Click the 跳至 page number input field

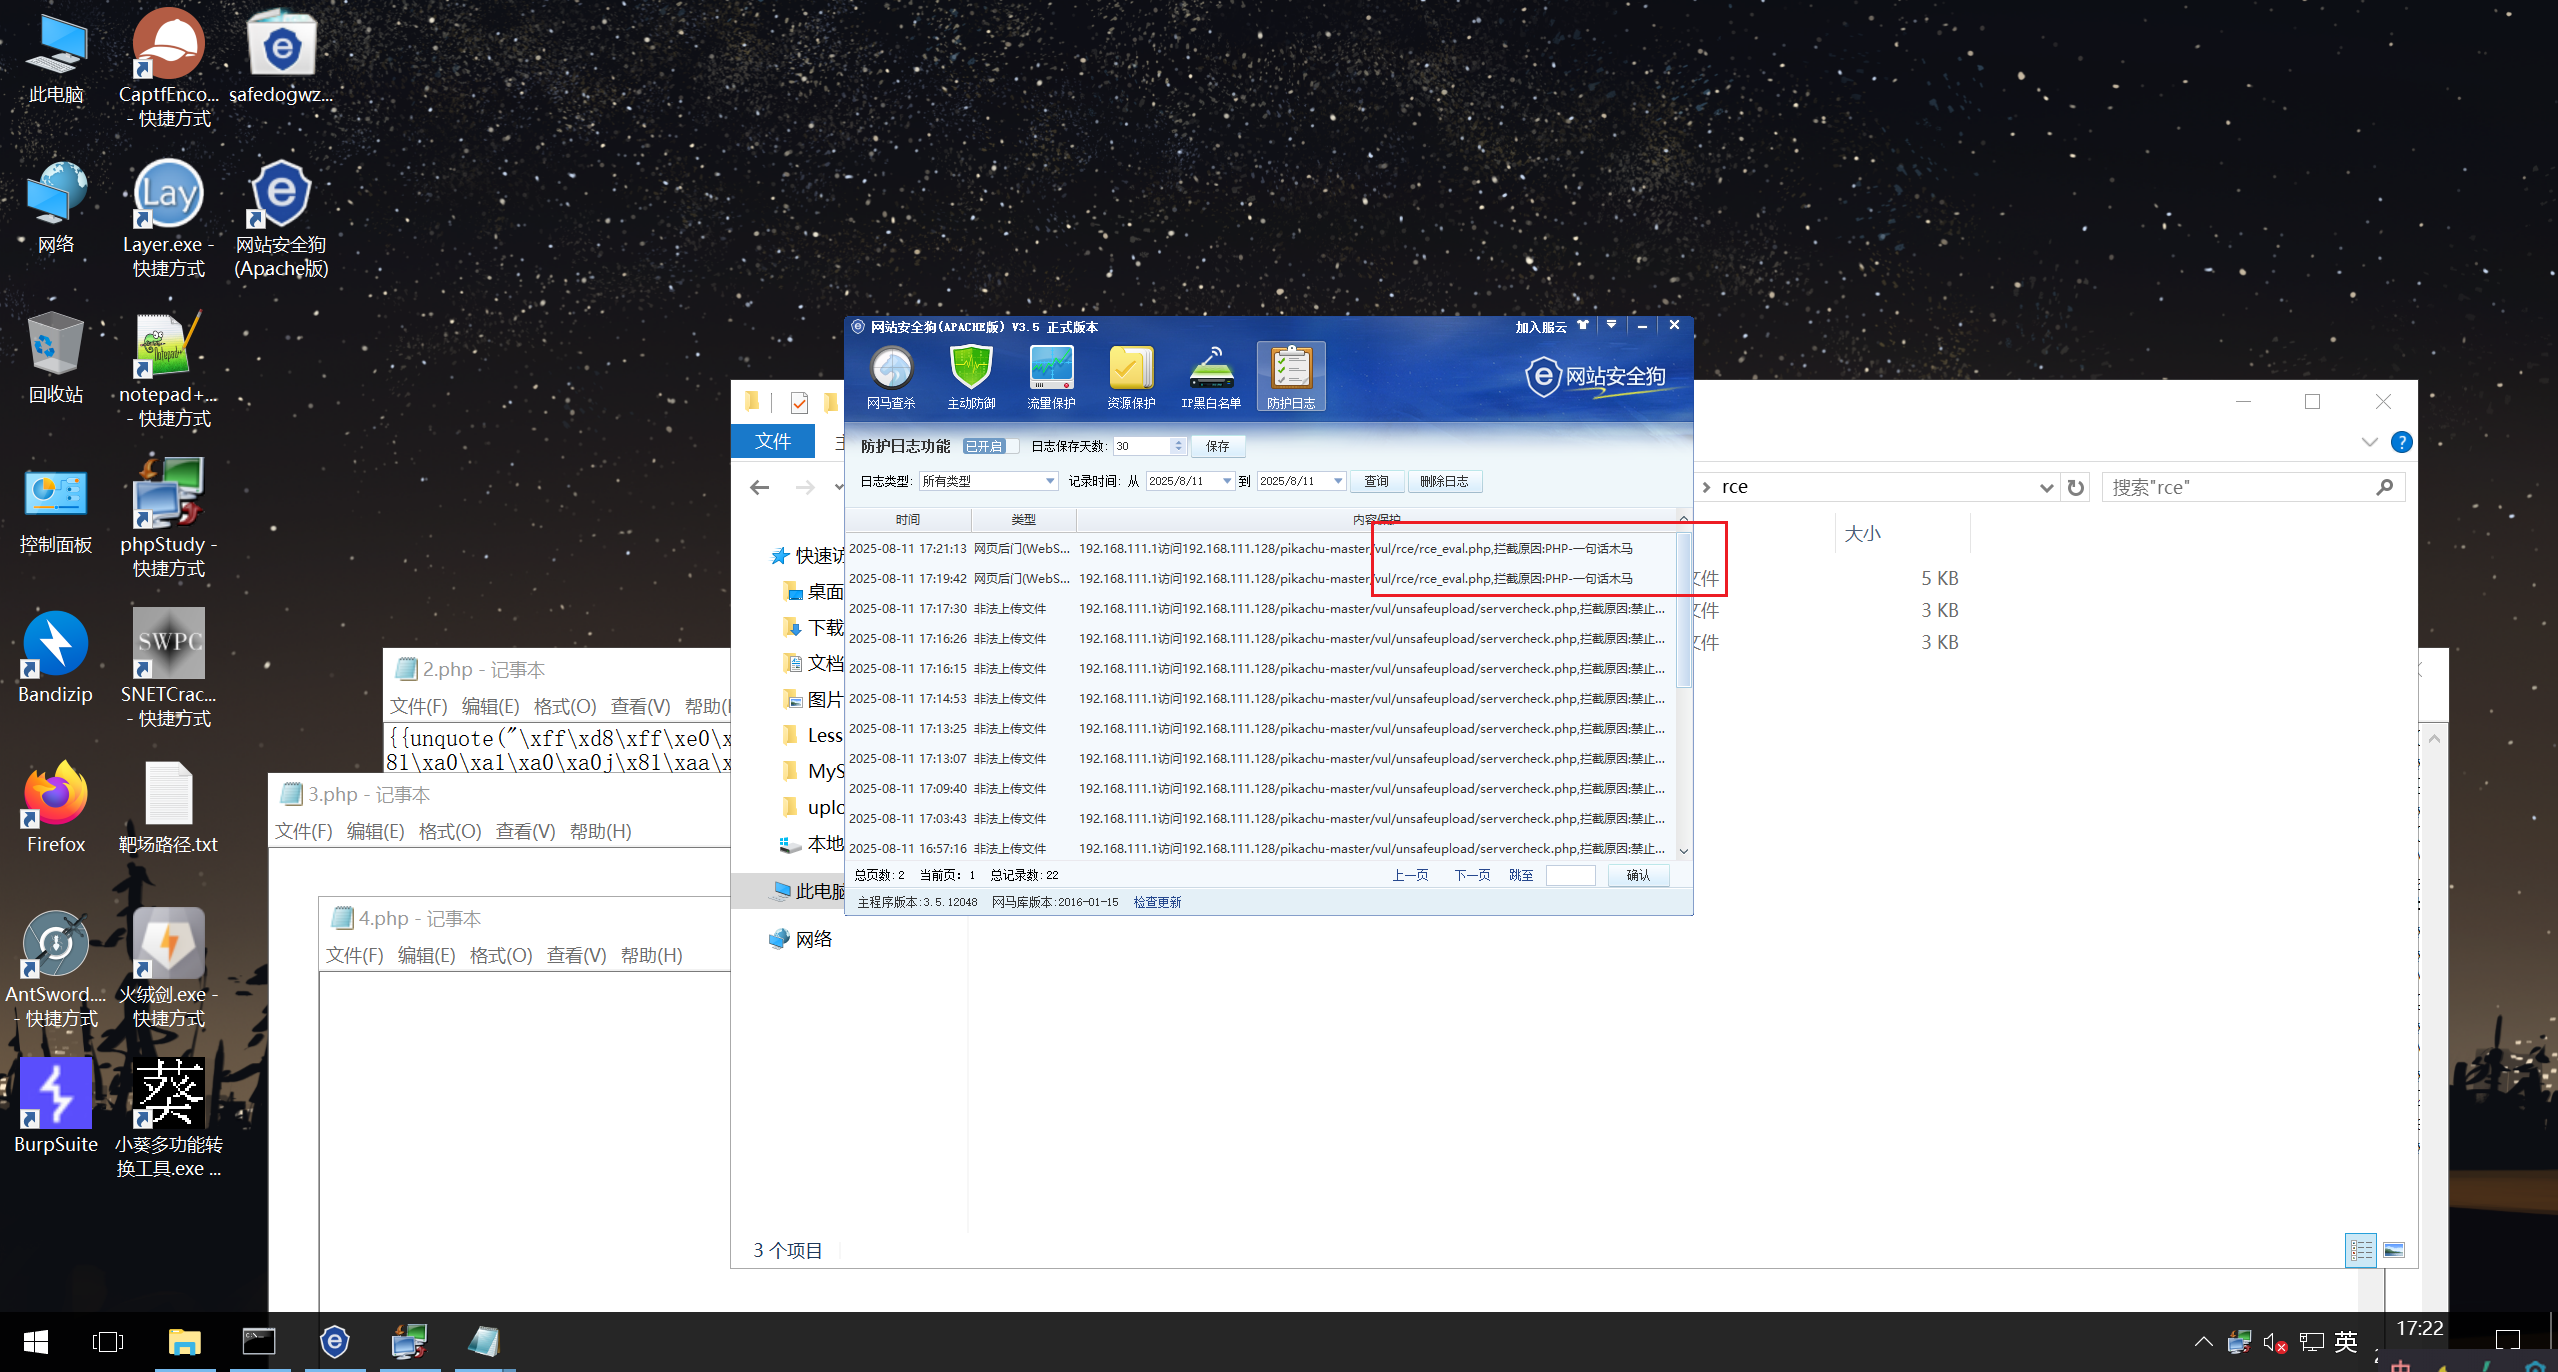pos(1570,875)
